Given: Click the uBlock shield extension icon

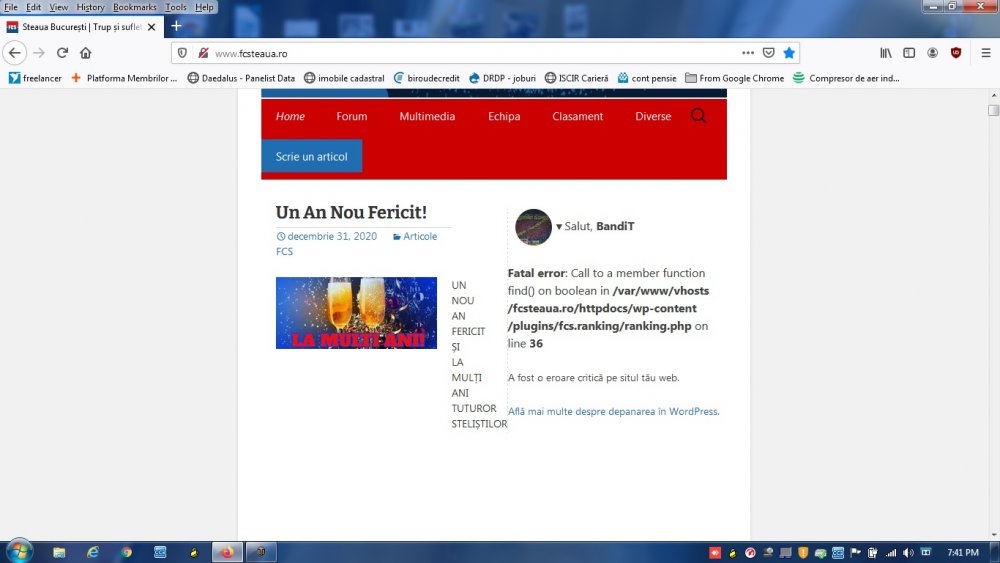Looking at the screenshot, I should (956, 53).
